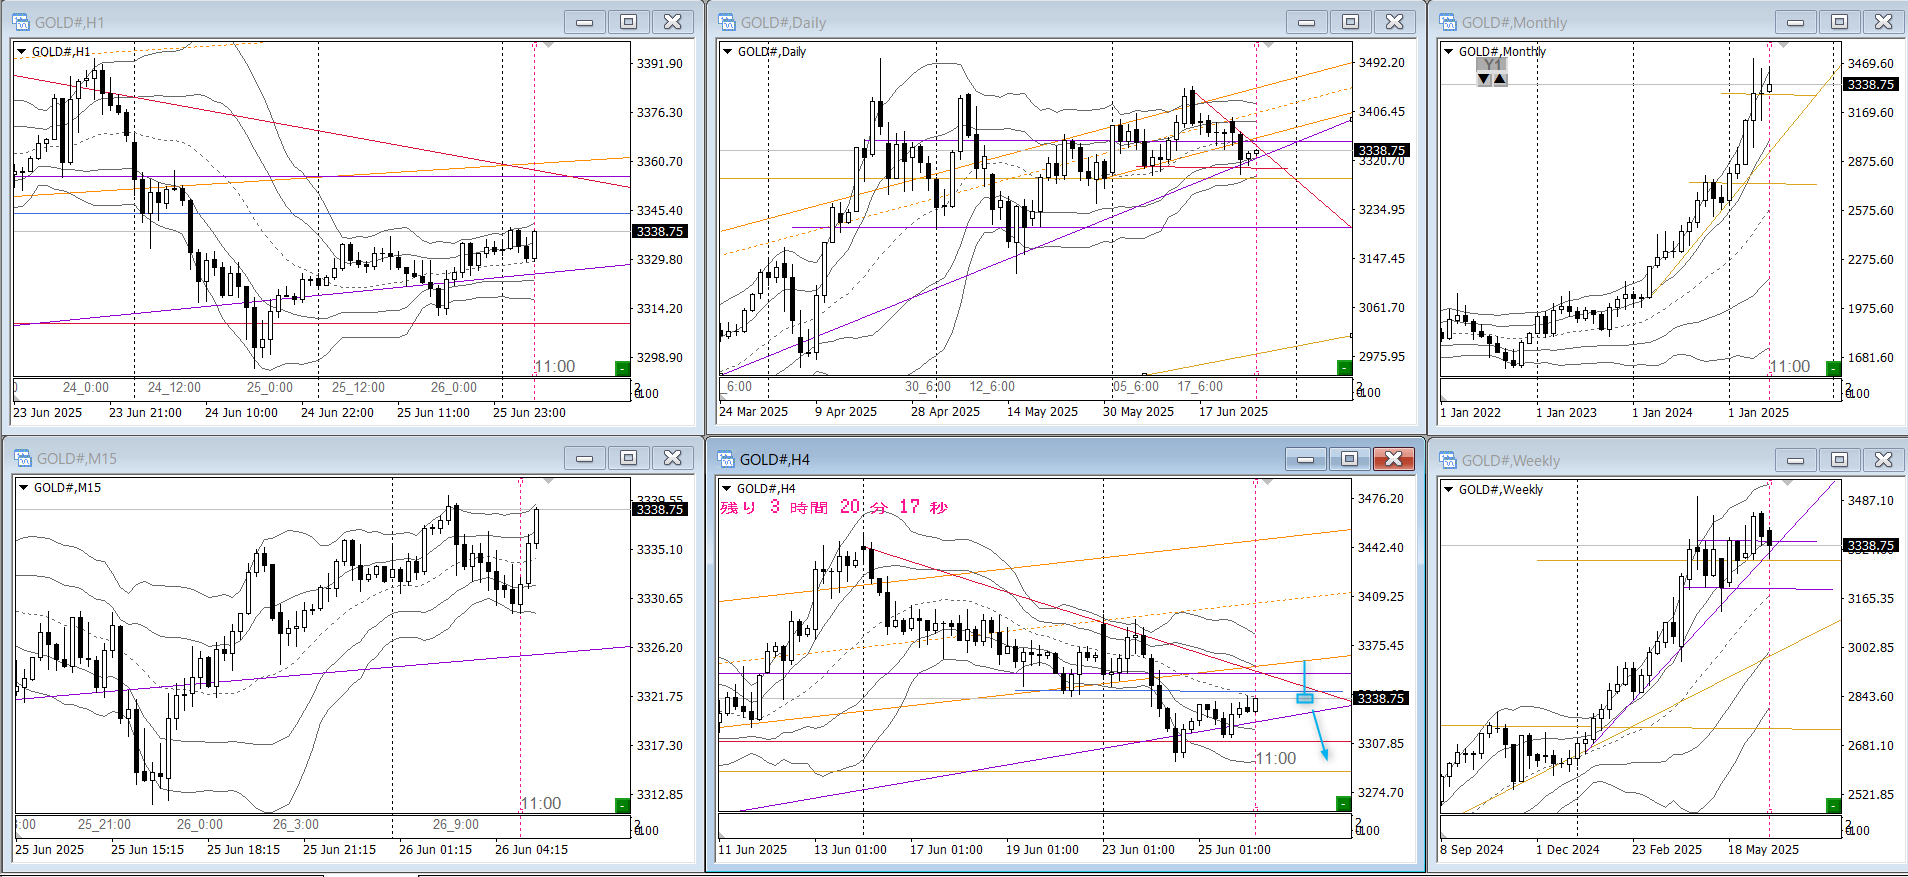Click the 3338.75 price label in Daily chart
The image size is (1908, 877).
point(1381,150)
